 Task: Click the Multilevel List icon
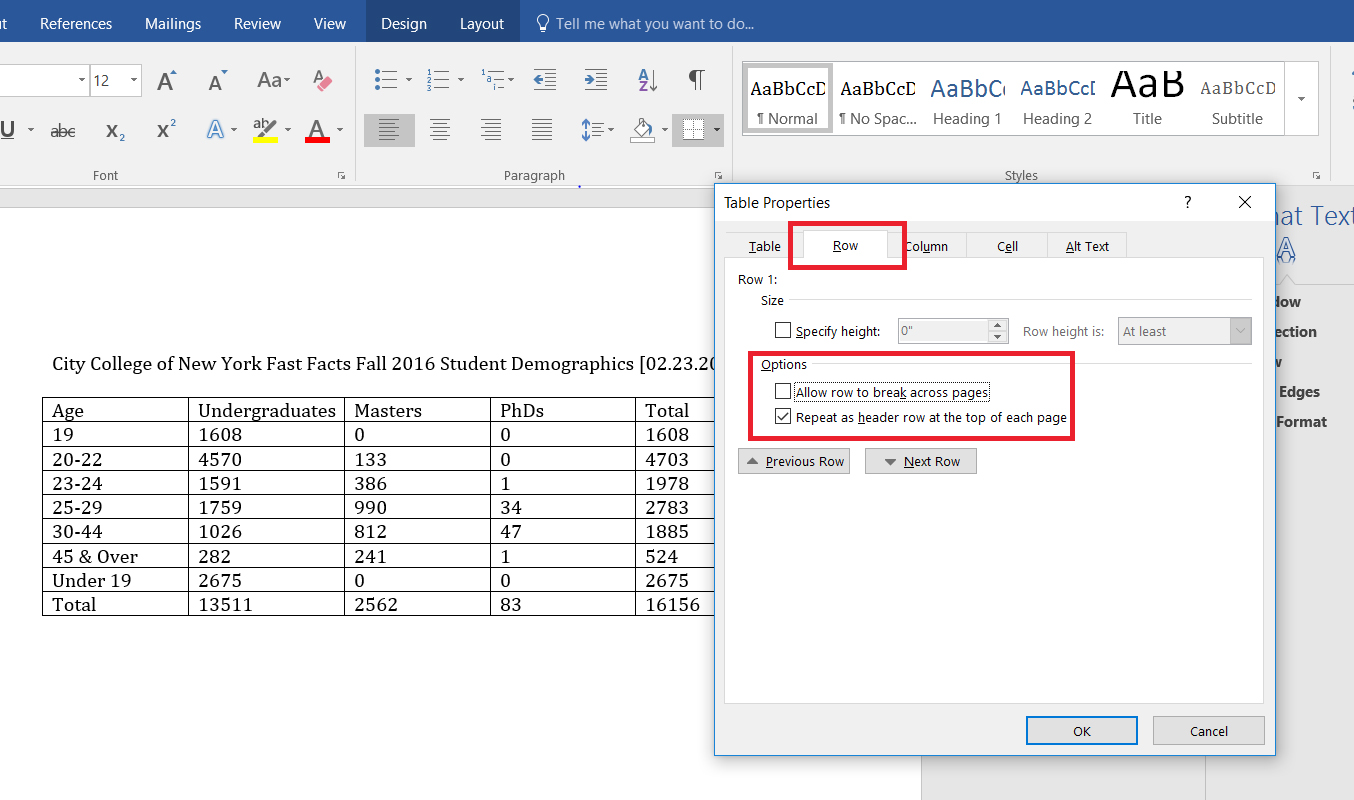pyautogui.click(x=491, y=80)
